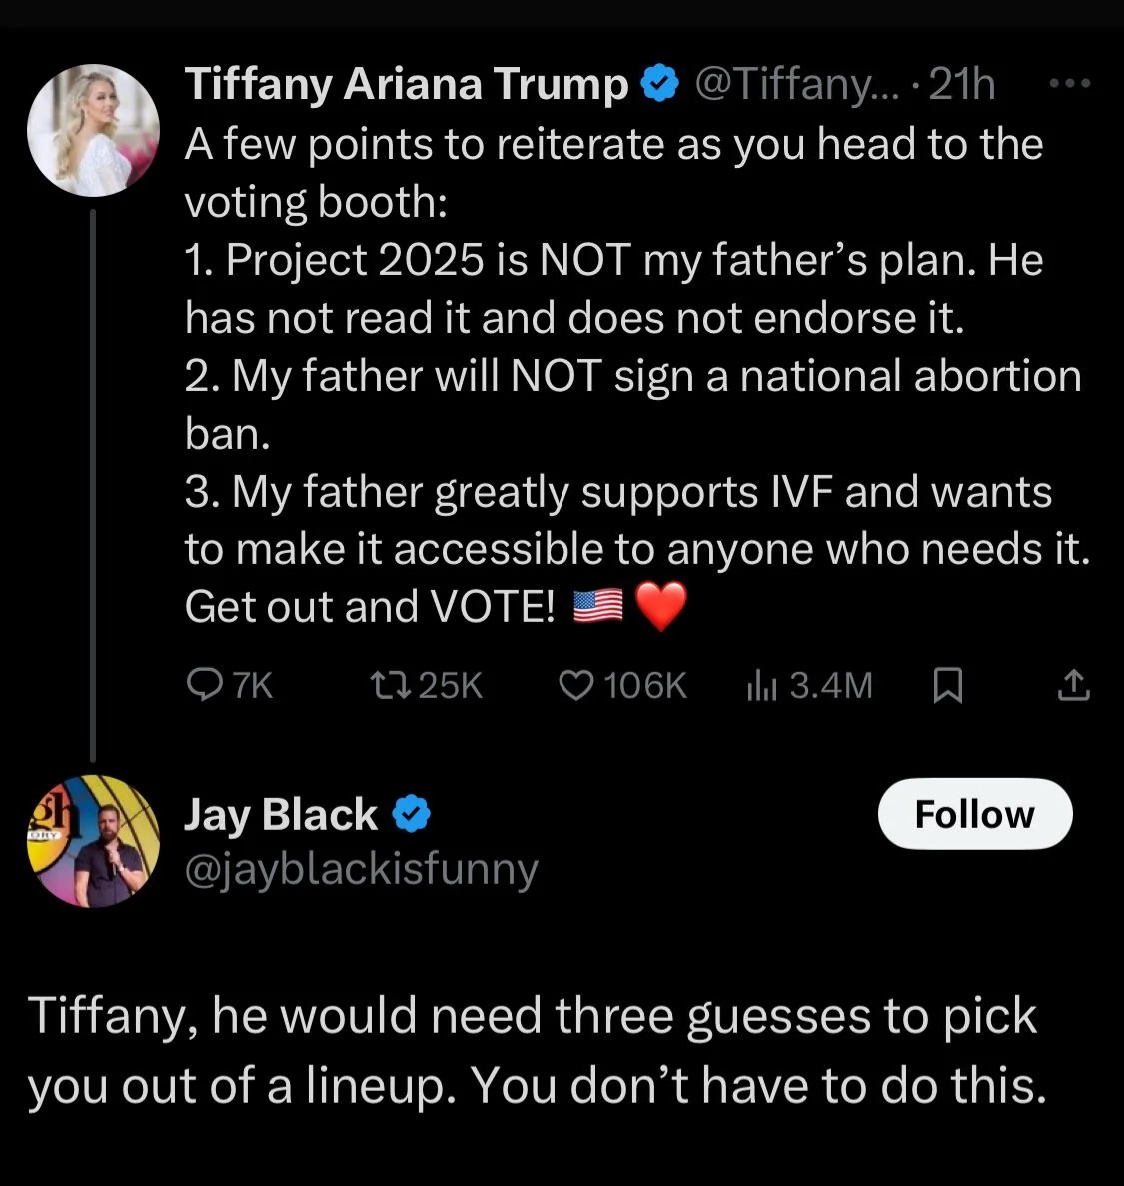
Task: Click the verified badge beside Jay Black
Action: [411, 815]
